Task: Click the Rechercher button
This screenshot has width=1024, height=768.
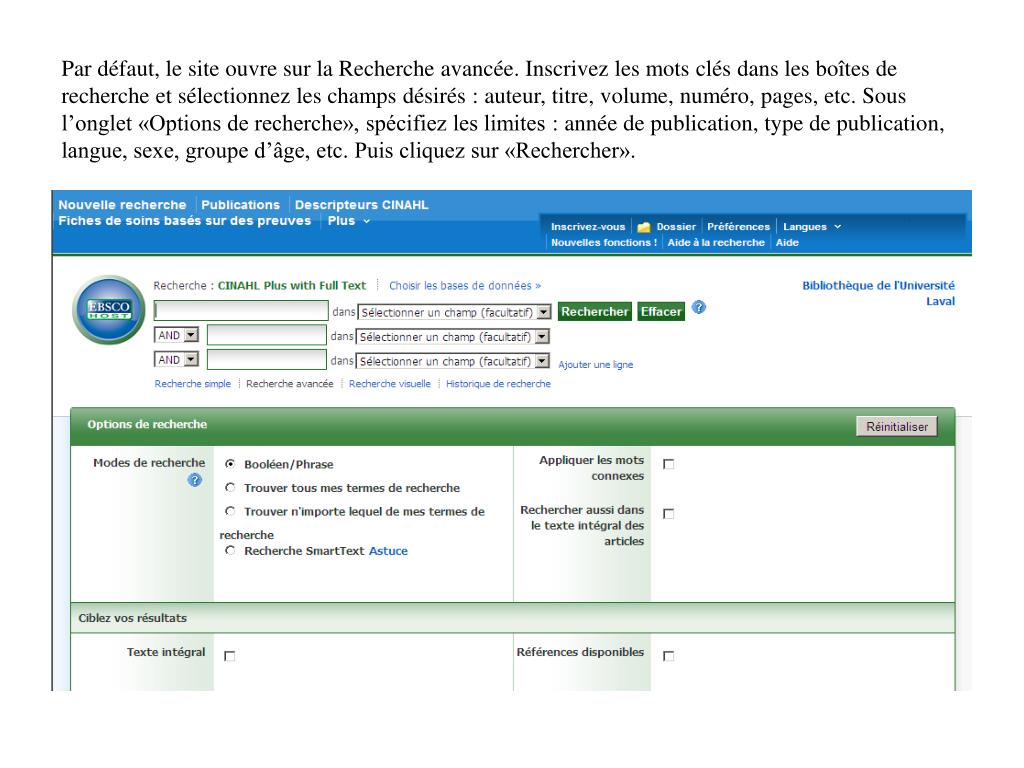Action: click(594, 312)
